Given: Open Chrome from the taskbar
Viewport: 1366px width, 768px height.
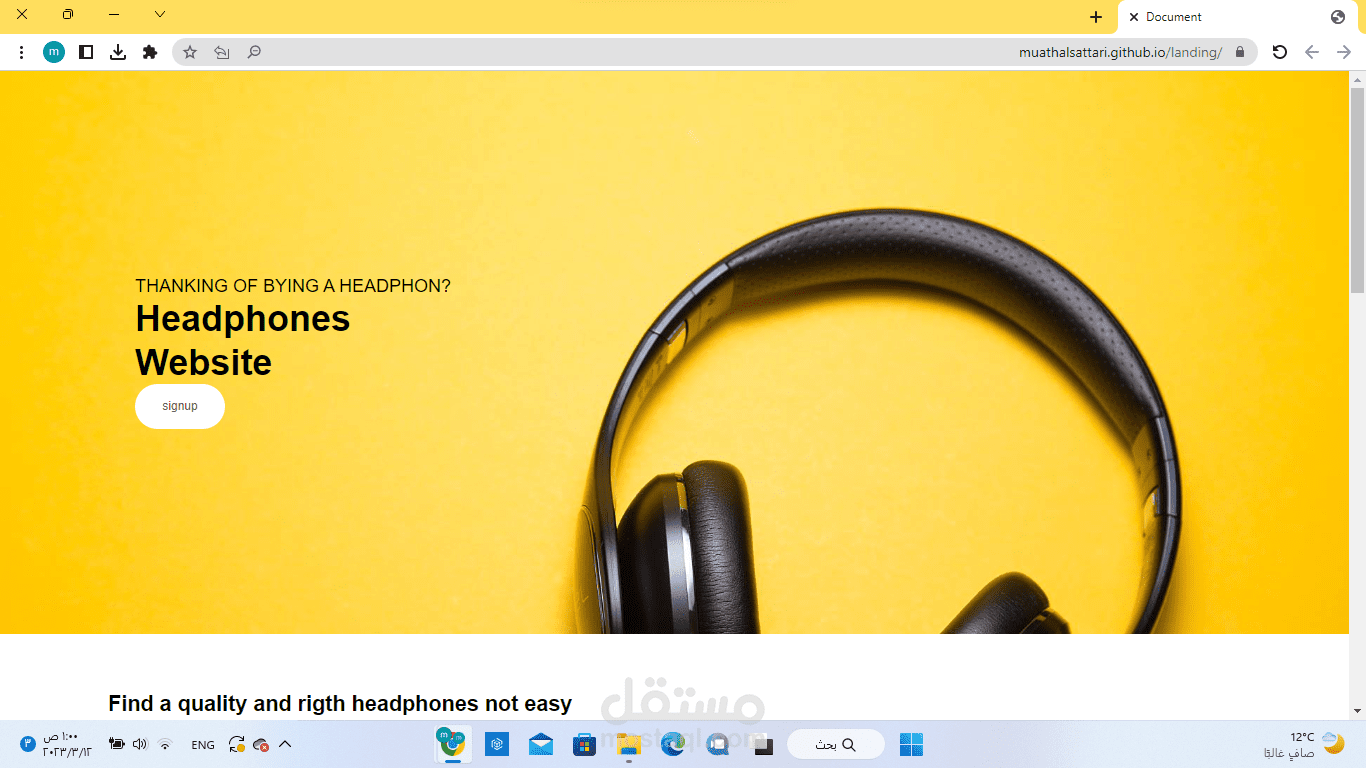Looking at the screenshot, I should pos(454,743).
